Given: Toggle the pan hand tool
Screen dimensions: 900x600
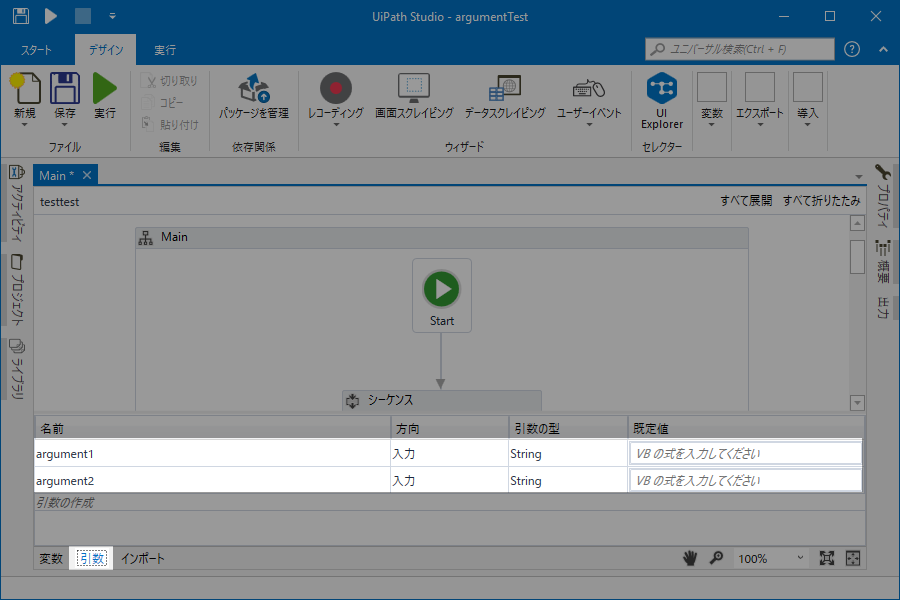Looking at the screenshot, I should click(690, 558).
